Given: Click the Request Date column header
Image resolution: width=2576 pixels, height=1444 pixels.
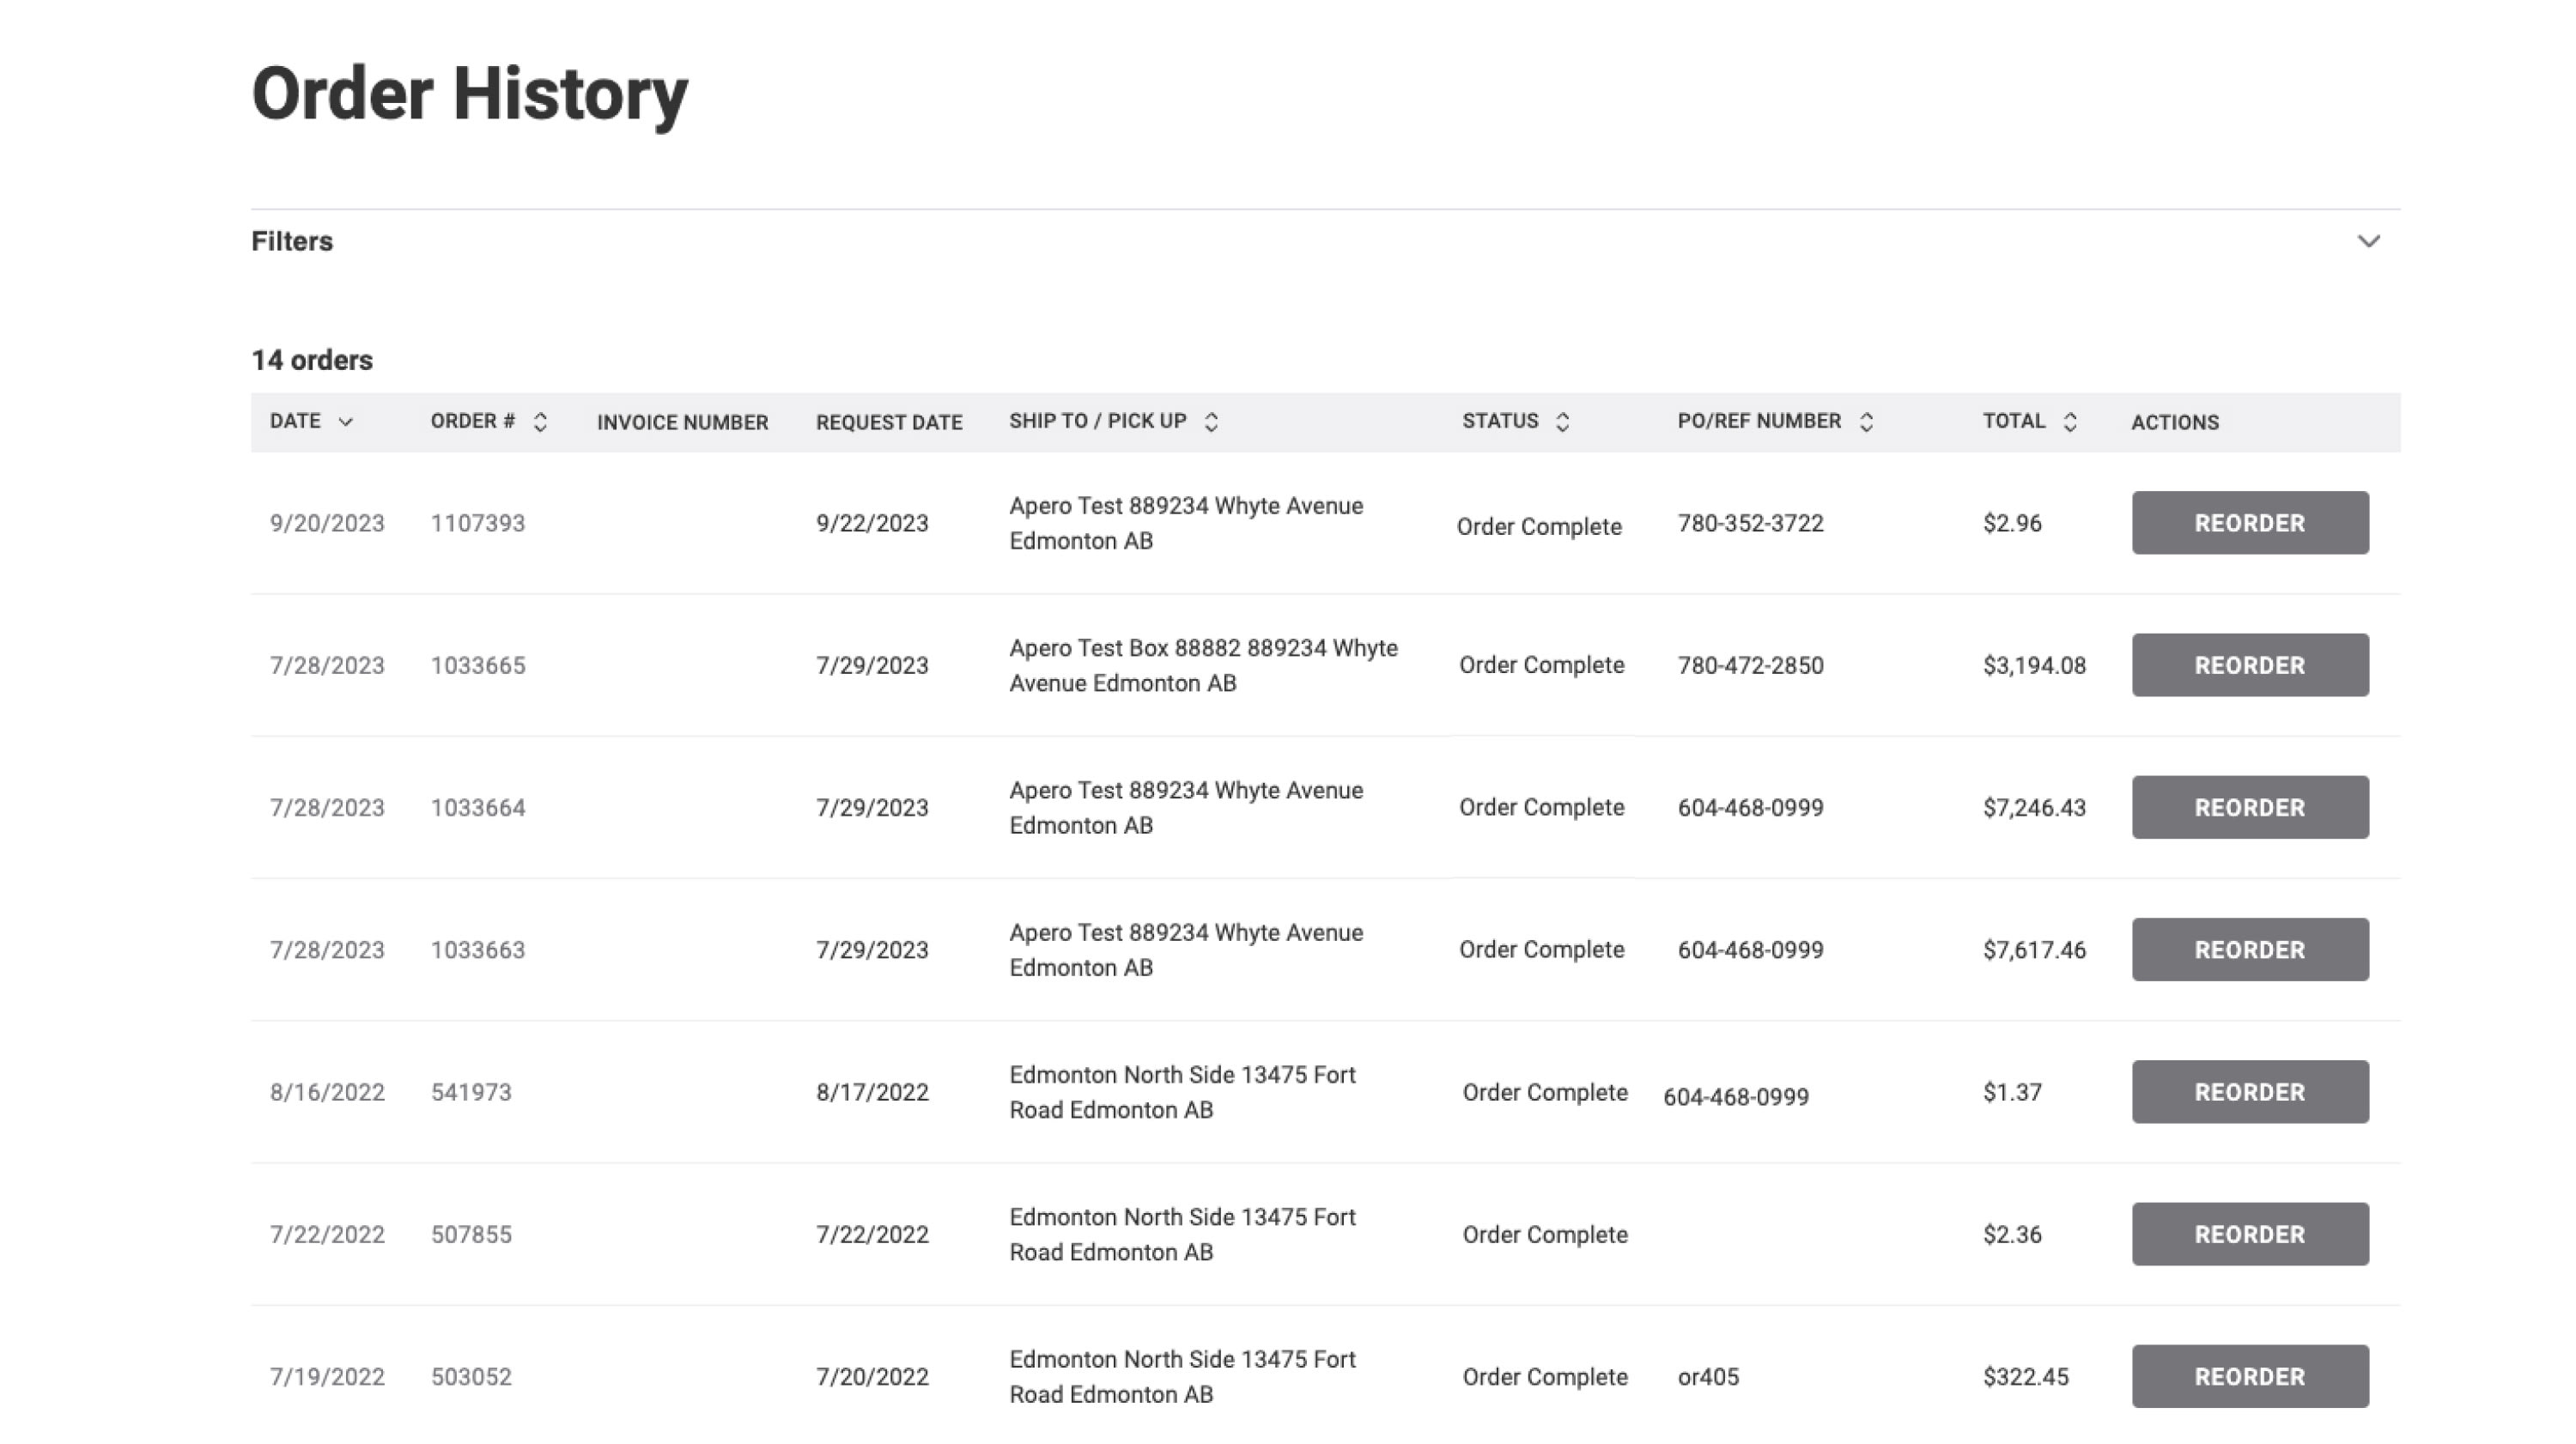Looking at the screenshot, I should (x=888, y=422).
